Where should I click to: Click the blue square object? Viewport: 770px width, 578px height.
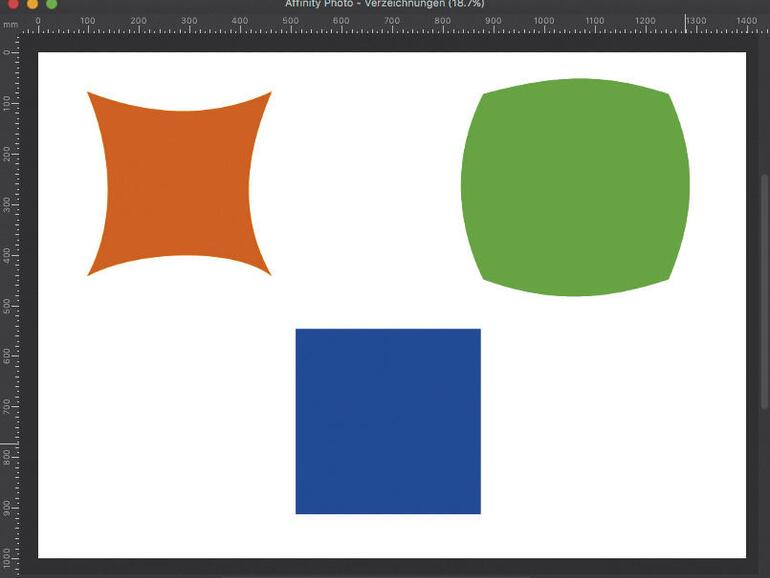coord(388,421)
